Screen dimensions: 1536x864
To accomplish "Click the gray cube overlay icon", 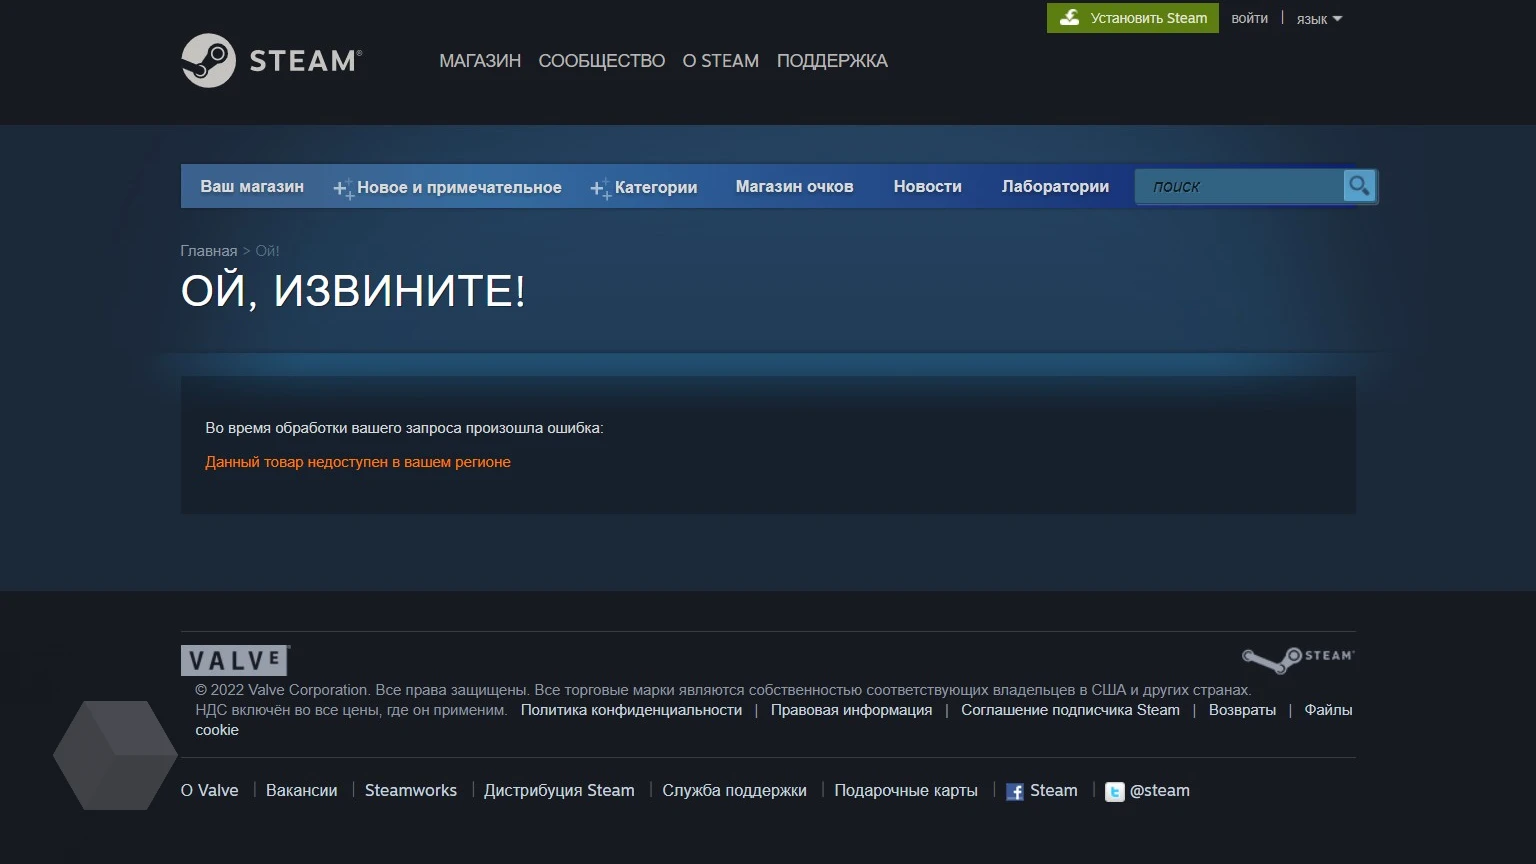I will click(115, 755).
